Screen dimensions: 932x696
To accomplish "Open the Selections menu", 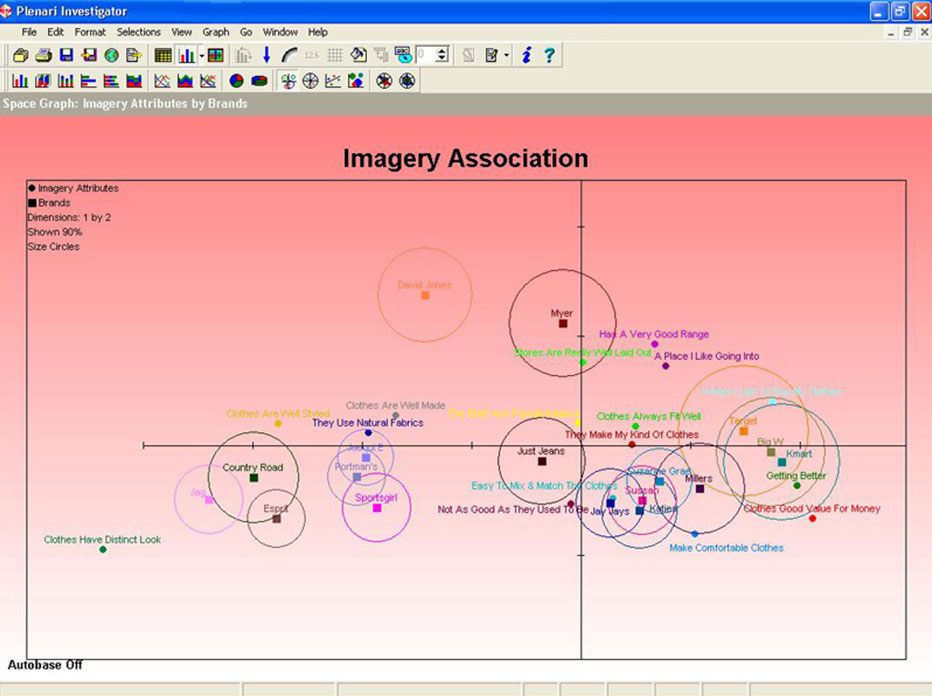I will click(138, 32).
